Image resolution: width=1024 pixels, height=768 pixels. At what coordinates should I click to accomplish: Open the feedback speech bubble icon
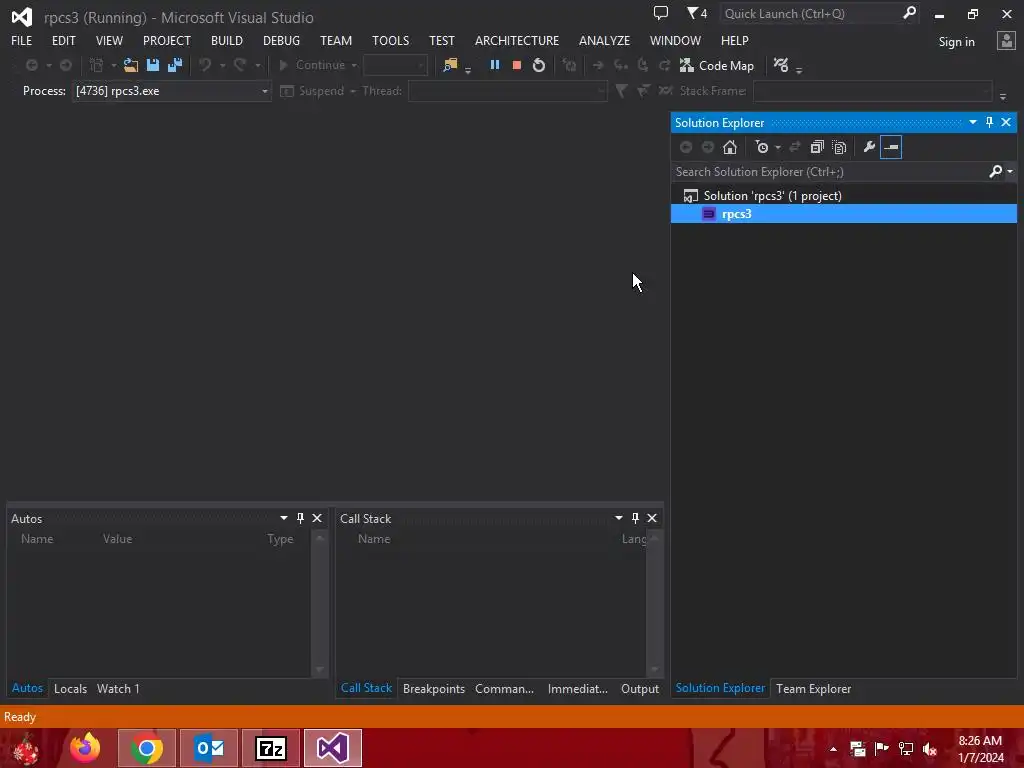pyautogui.click(x=661, y=13)
